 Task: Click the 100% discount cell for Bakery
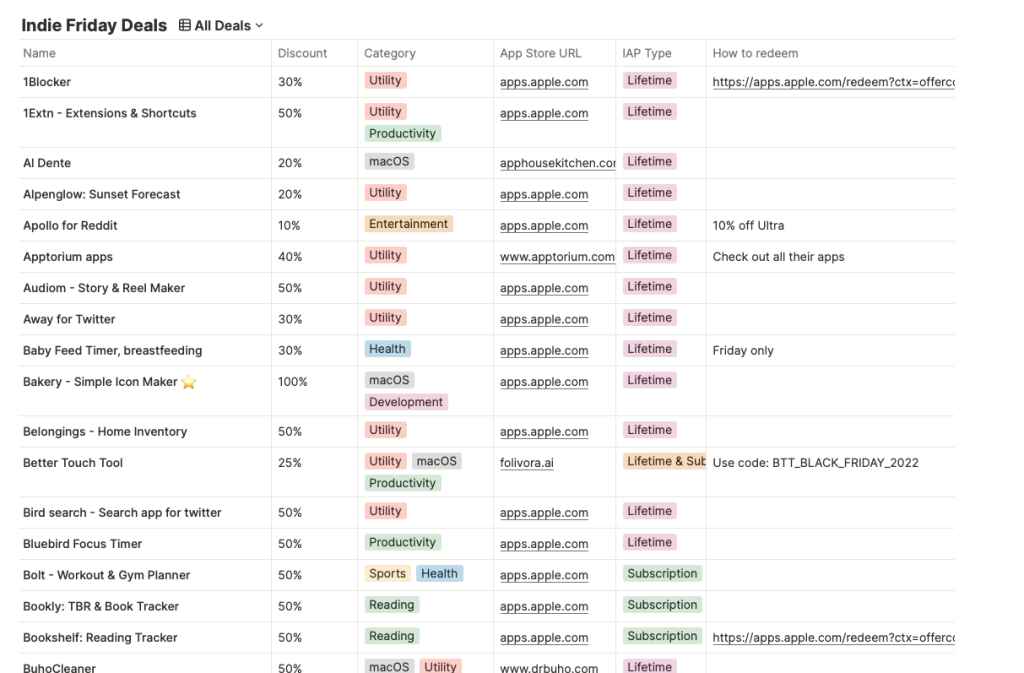[x=293, y=382]
